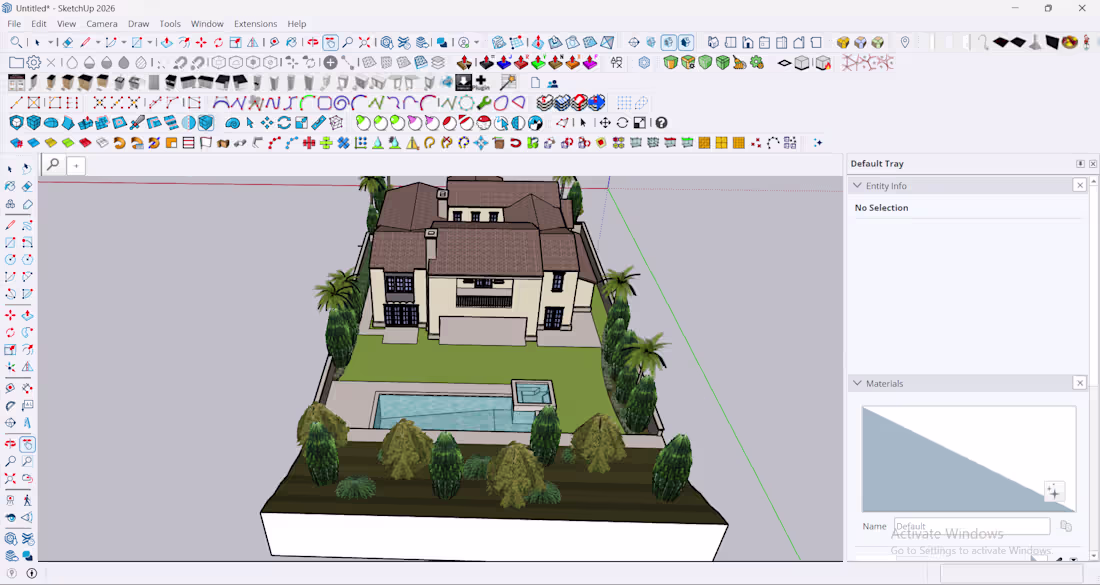Click the folder icon in second toolbar row

(x=15, y=62)
